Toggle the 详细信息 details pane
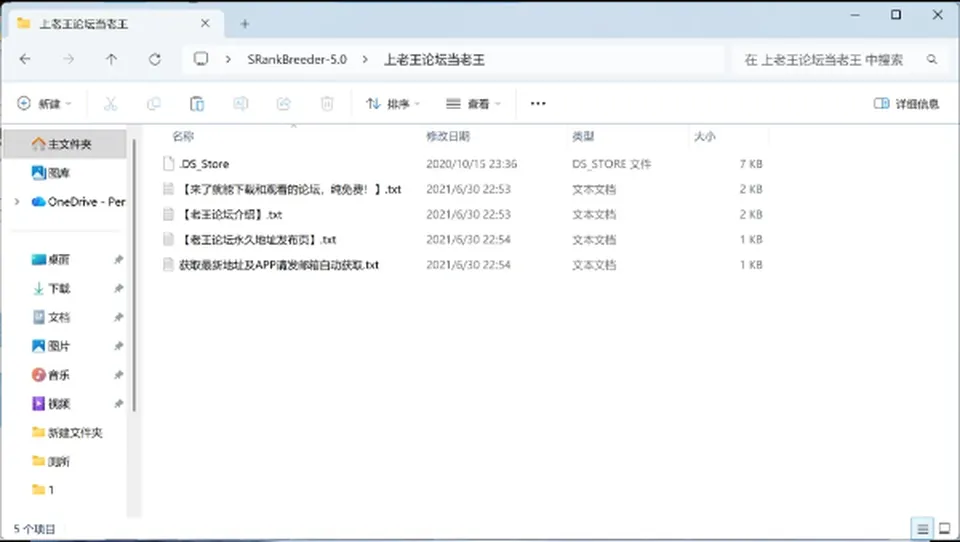The image size is (960, 542). tap(906, 104)
